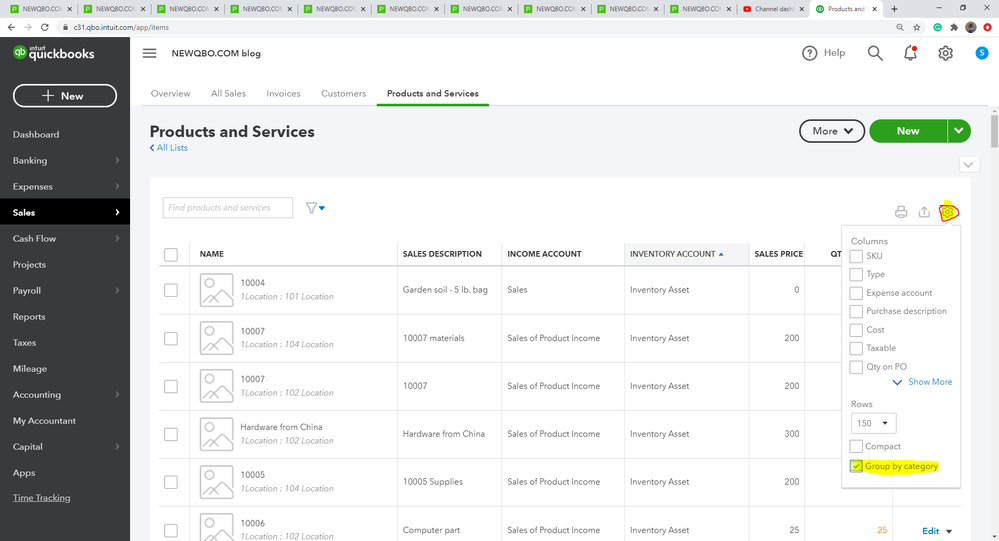The image size is (999, 541).
Task: Click Show More columns link
Action: point(929,382)
